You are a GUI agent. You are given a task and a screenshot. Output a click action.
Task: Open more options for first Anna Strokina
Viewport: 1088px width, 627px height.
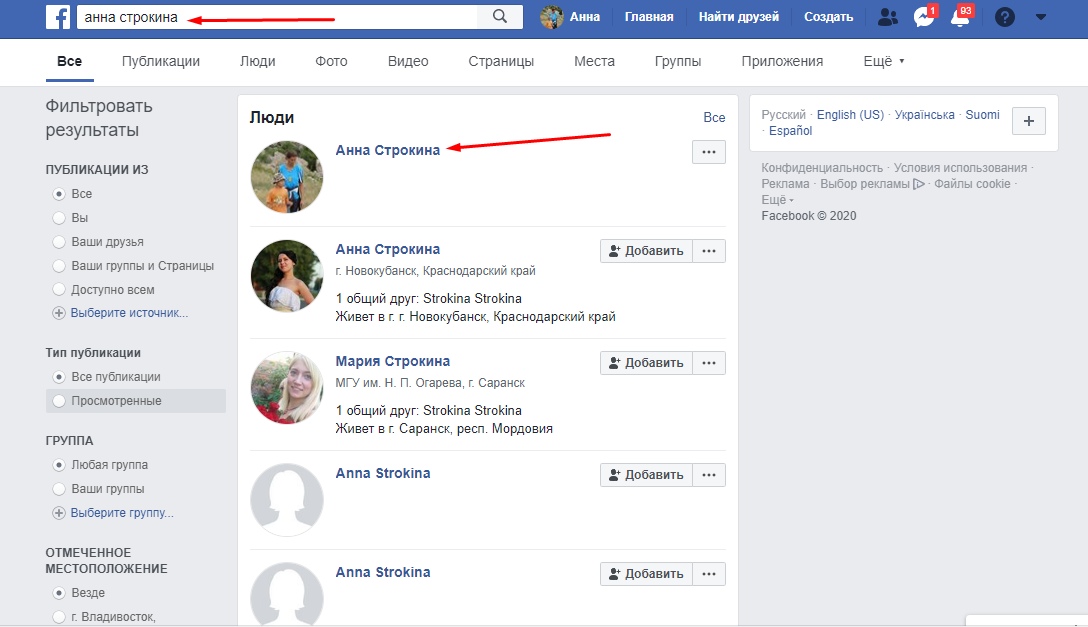(x=708, y=474)
